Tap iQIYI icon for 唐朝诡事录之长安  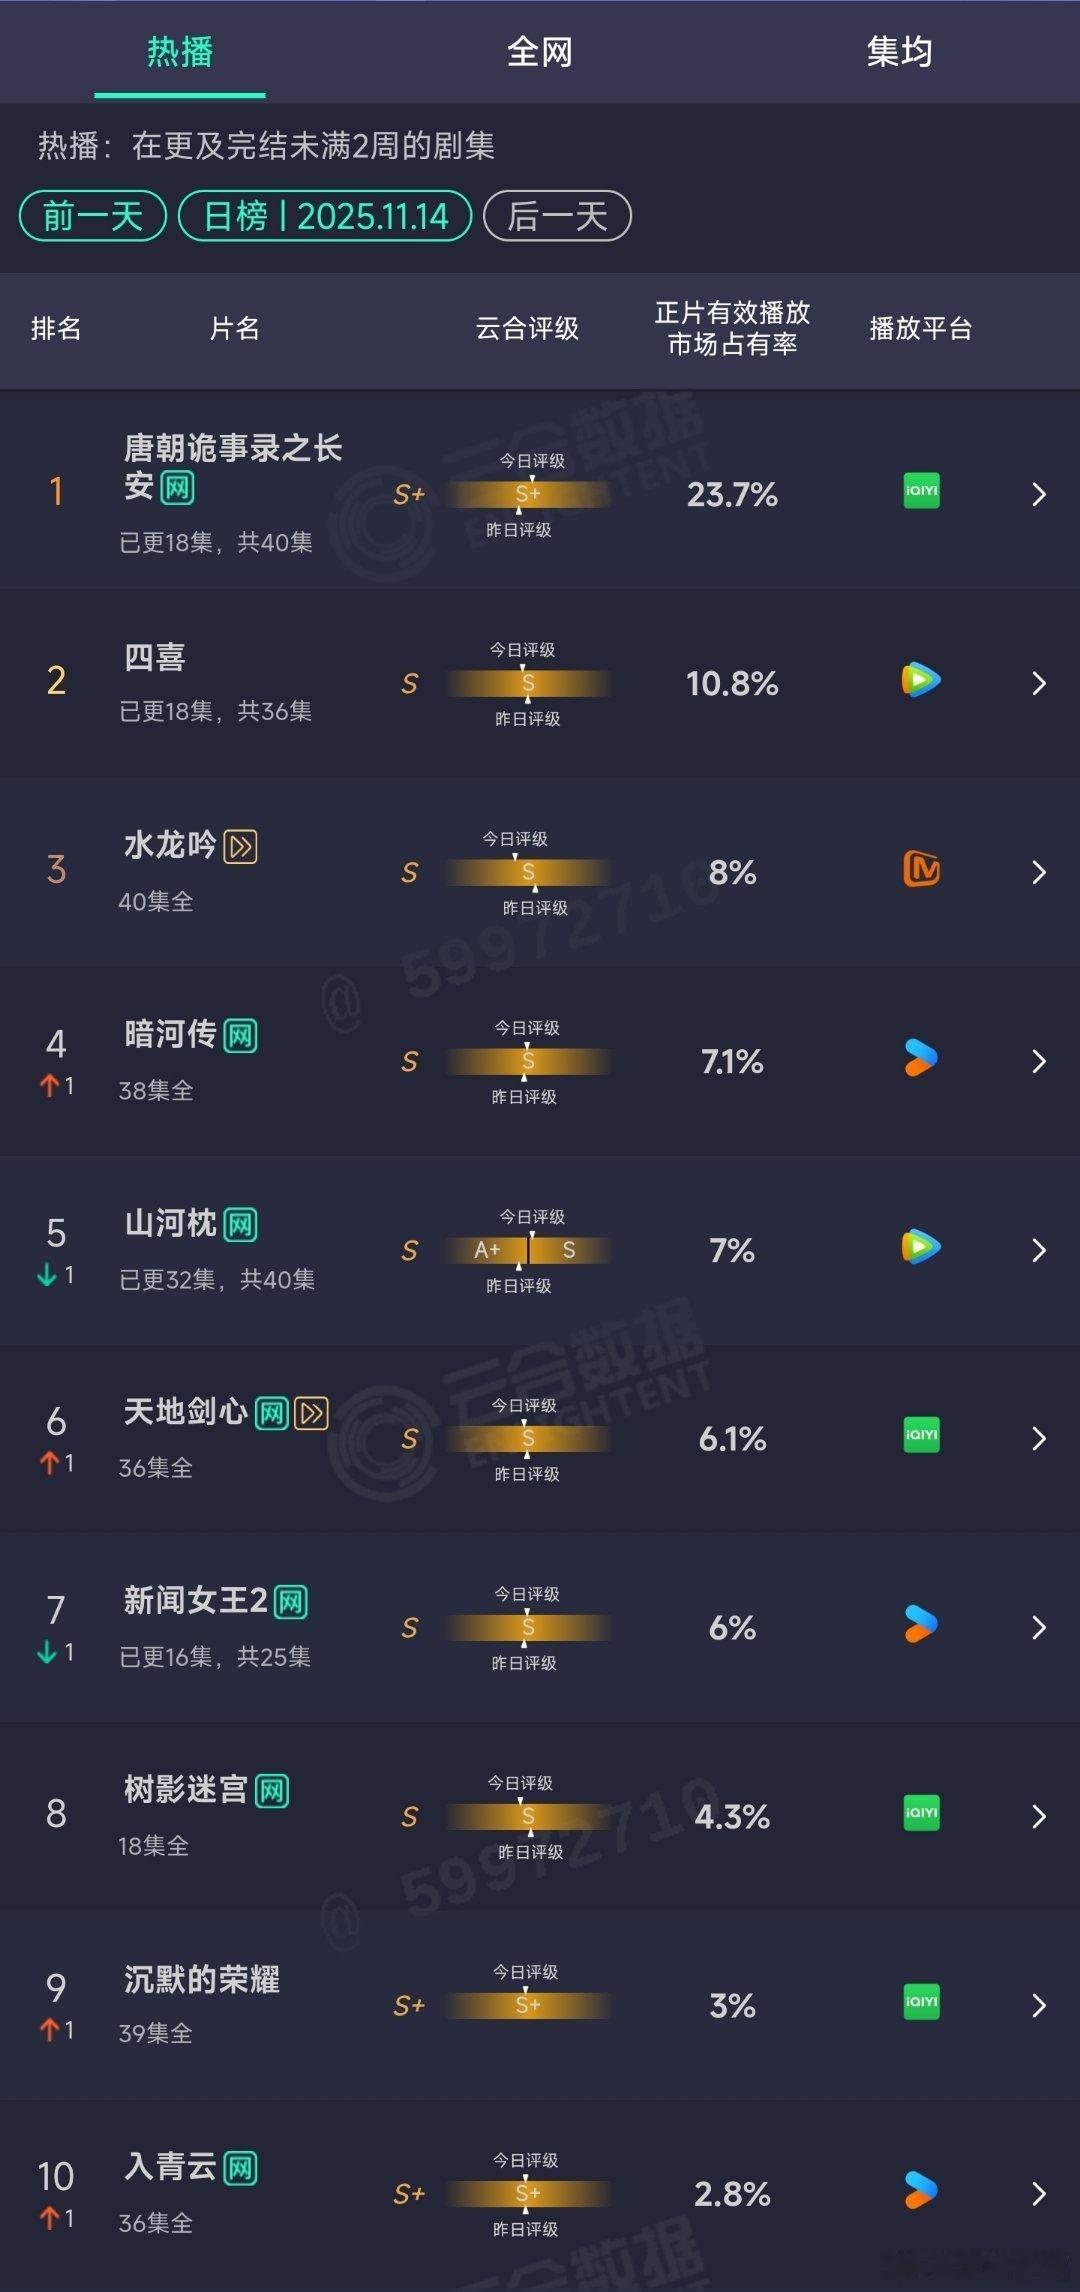pyautogui.click(x=921, y=491)
